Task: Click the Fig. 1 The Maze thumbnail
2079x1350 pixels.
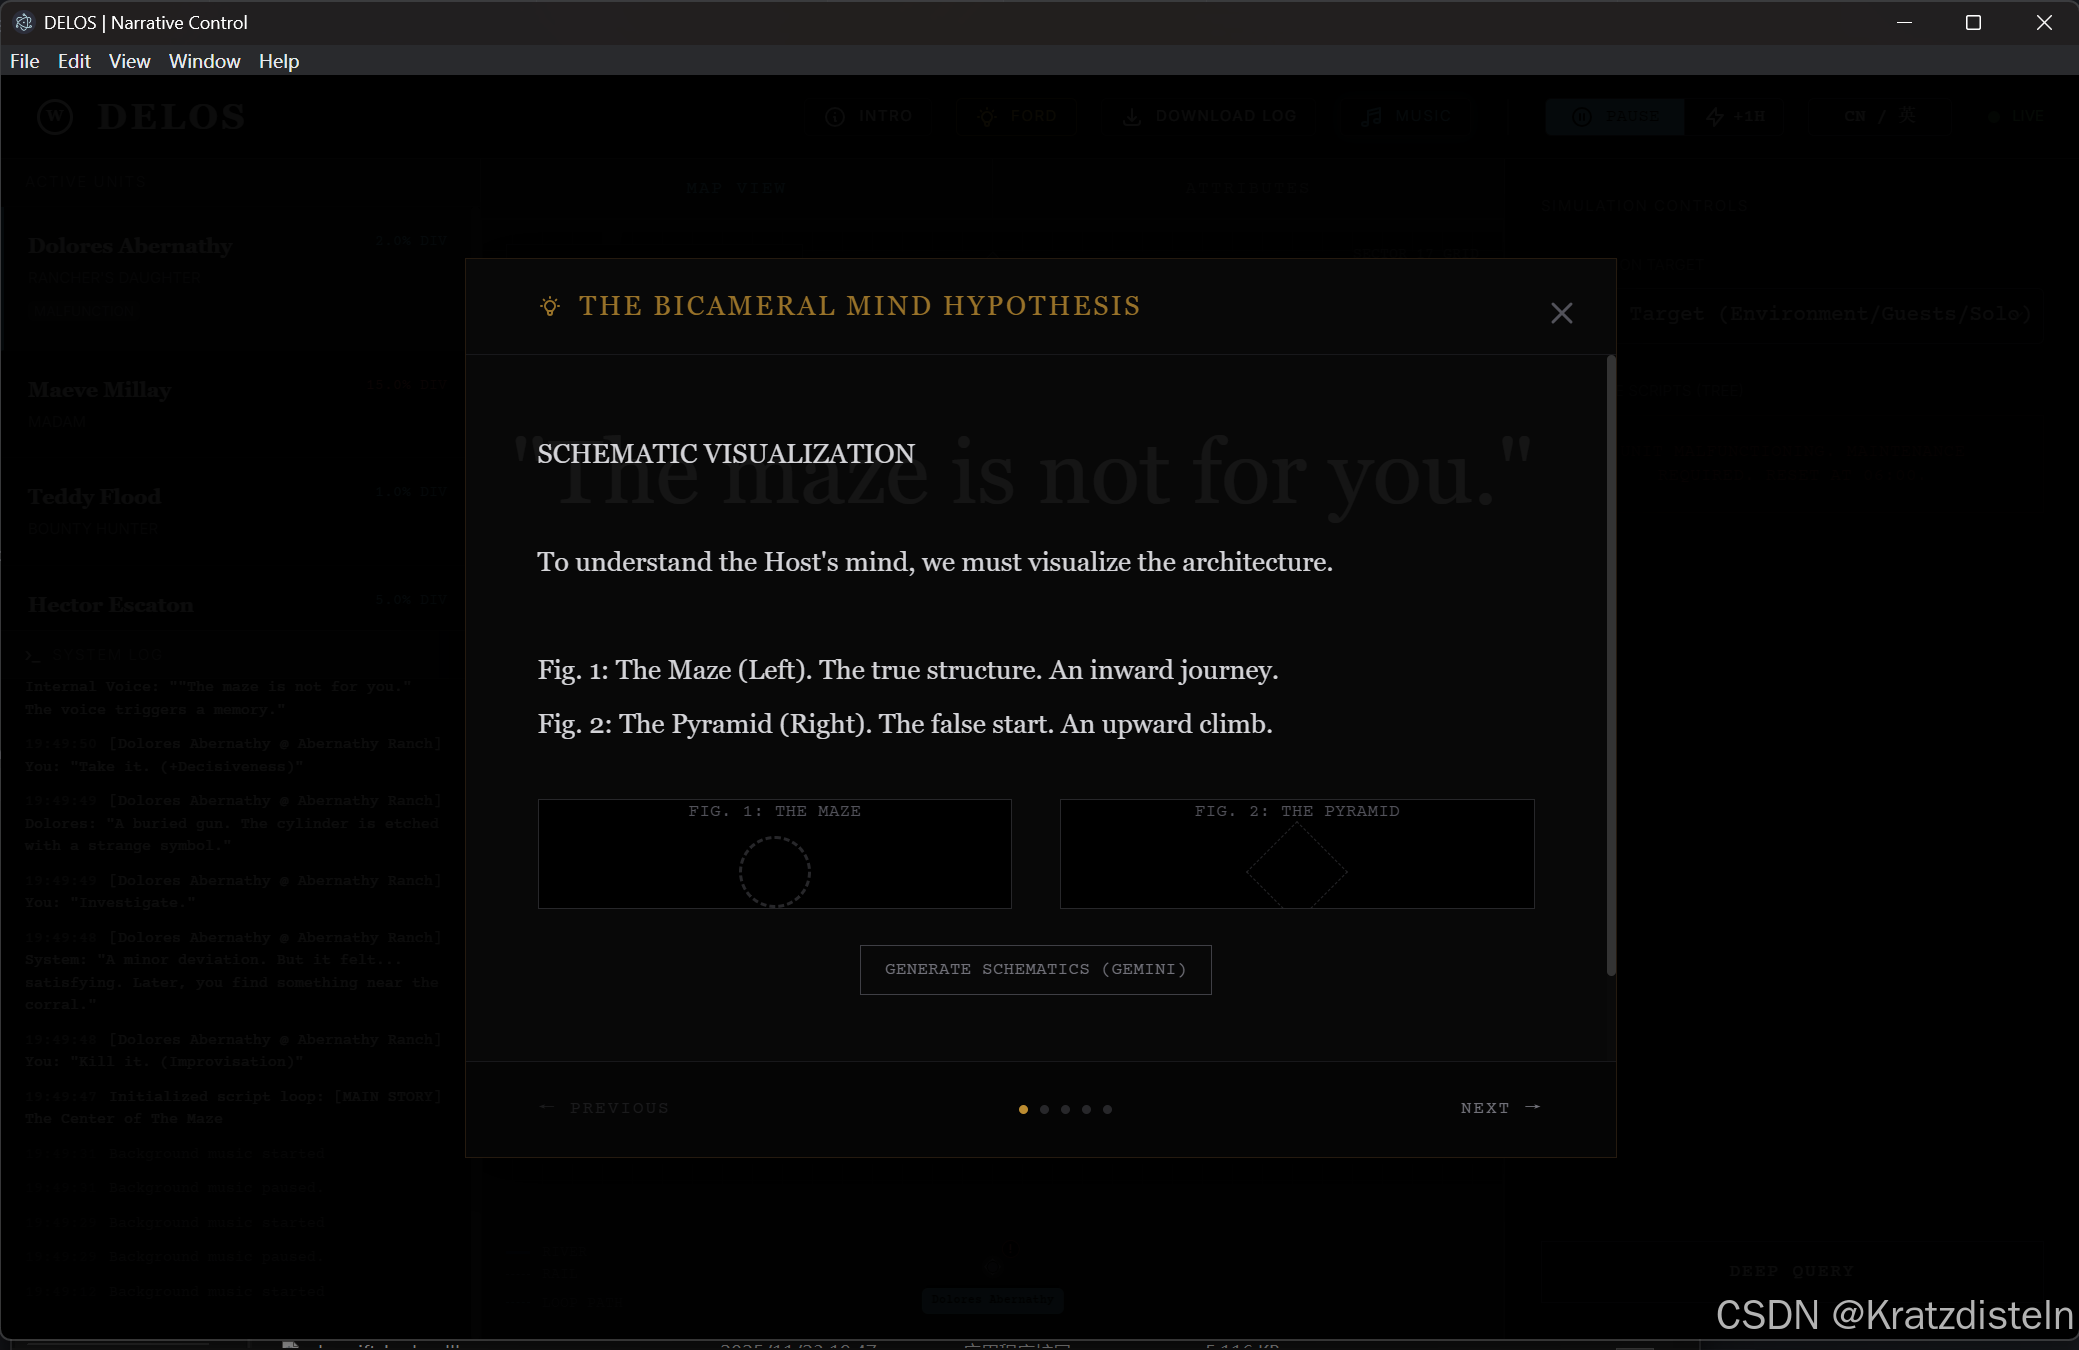Action: click(x=774, y=854)
